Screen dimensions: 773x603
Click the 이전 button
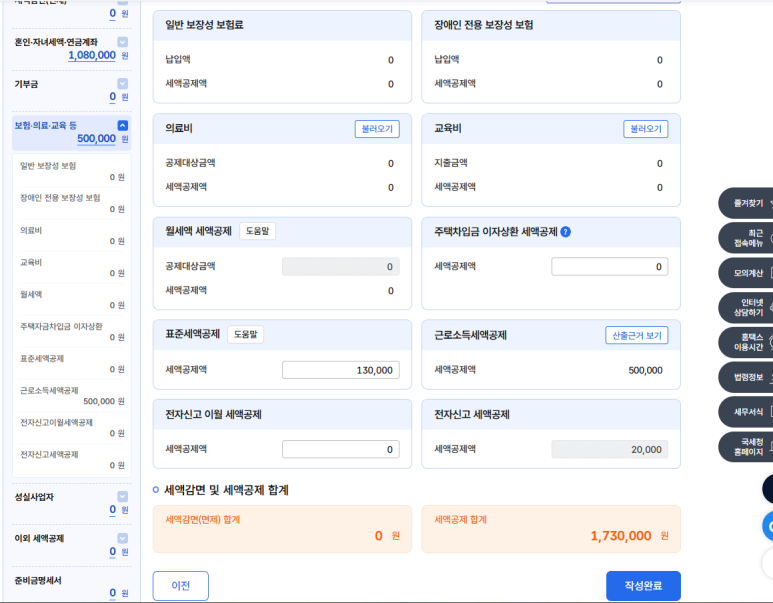[x=180, y=586]
